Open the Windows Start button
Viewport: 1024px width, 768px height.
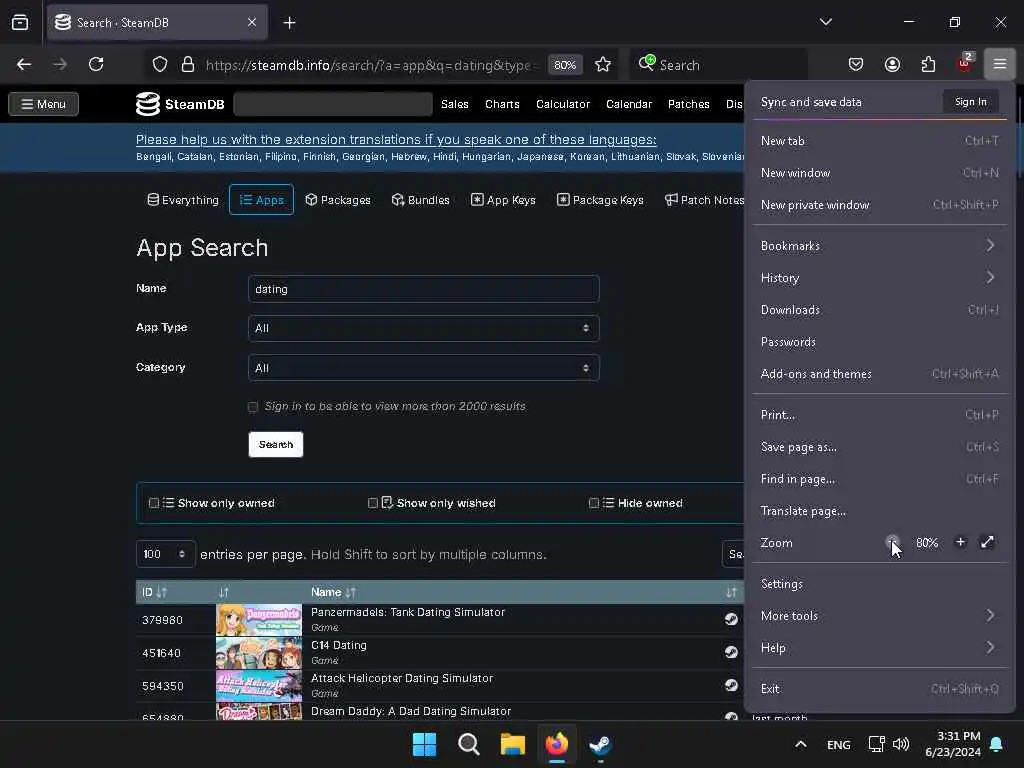click(424, 744)
